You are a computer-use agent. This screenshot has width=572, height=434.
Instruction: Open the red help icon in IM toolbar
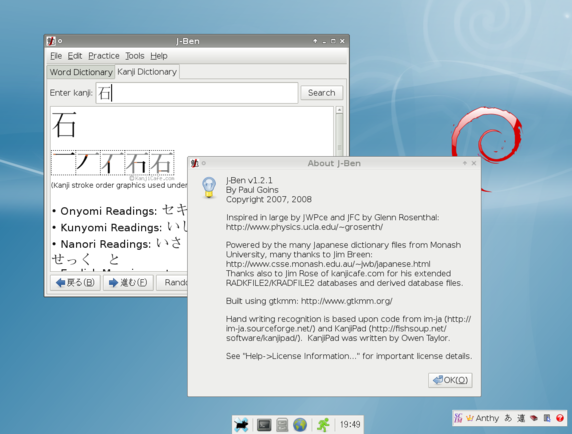point(560,418)
